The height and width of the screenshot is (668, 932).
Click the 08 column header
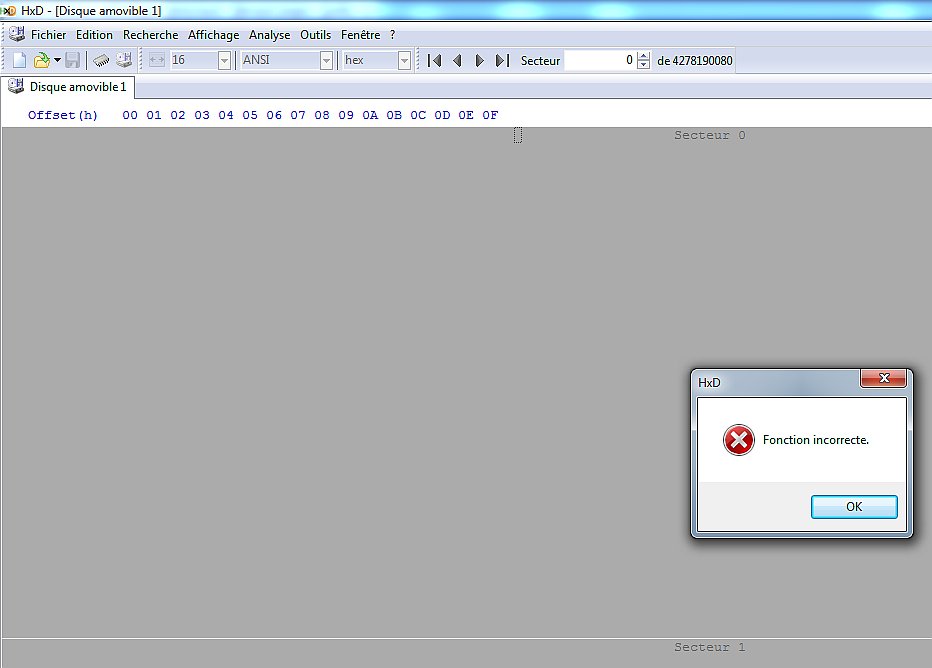(x=322, y=115)
